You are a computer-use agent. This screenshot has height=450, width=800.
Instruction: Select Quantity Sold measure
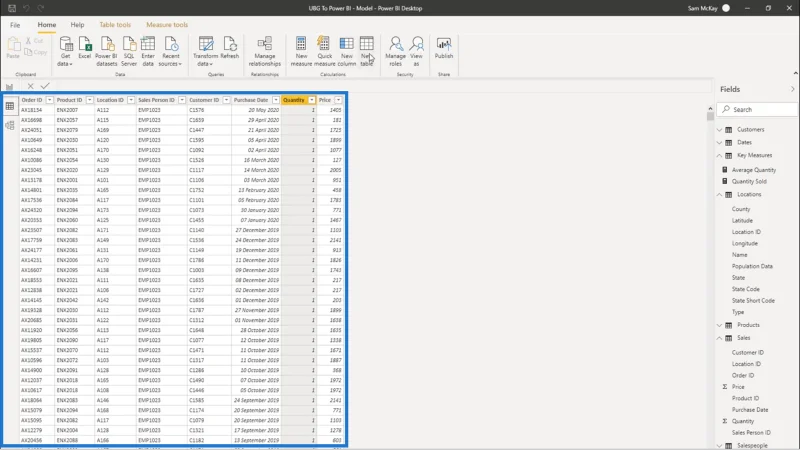pos(749,181)
